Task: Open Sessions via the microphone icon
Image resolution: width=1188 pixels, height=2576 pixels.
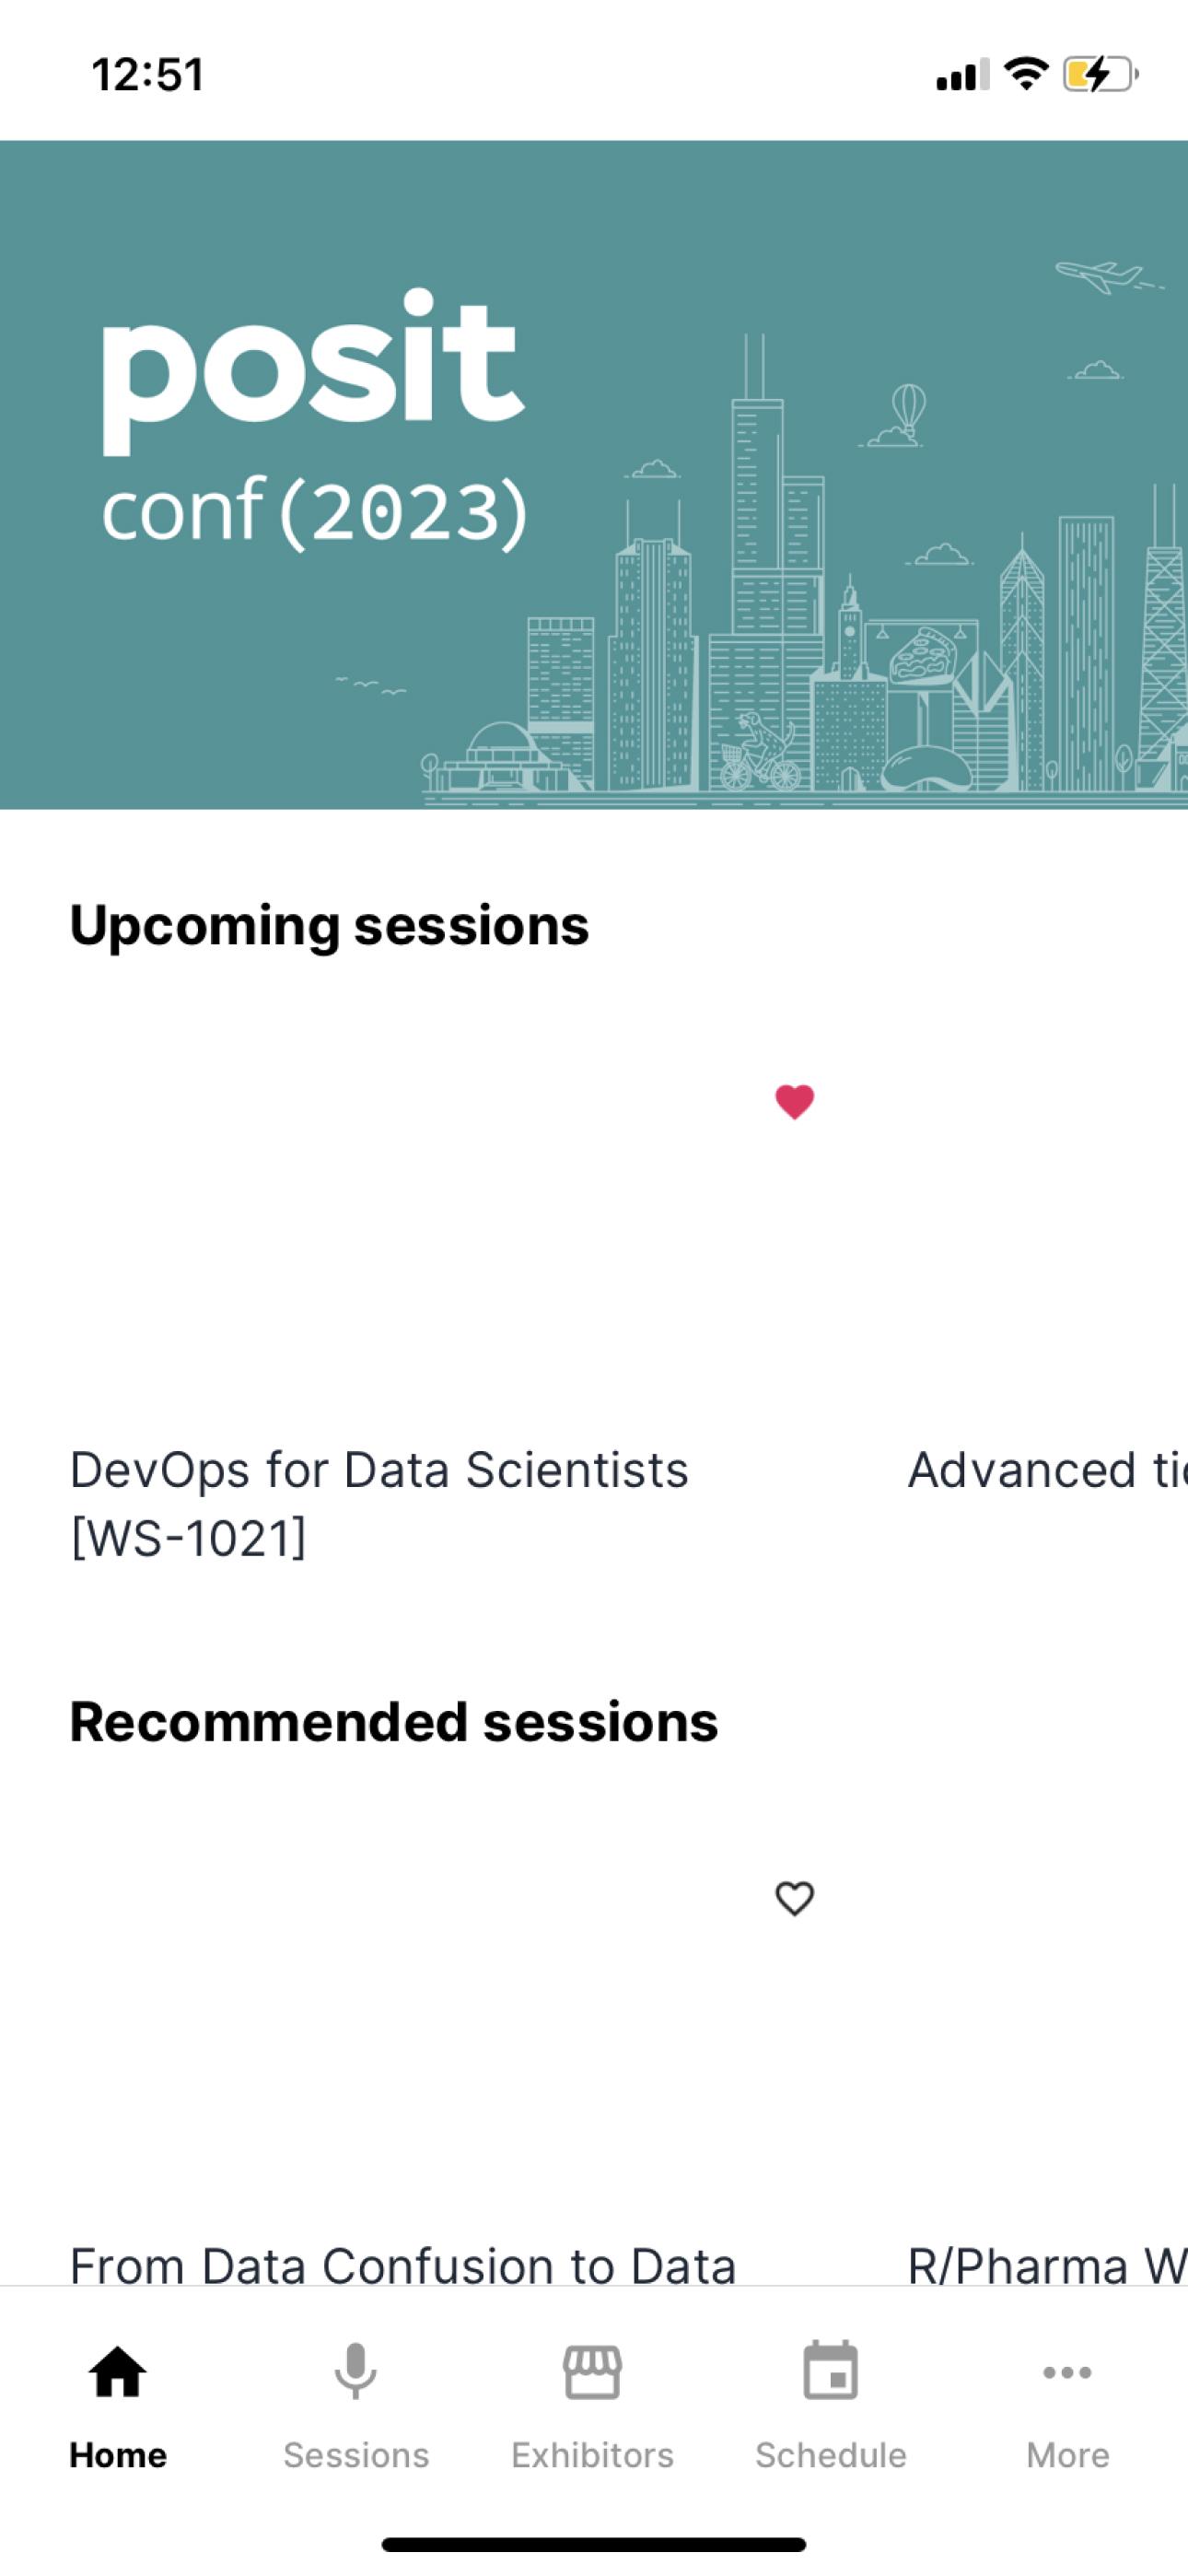Action: [355, 2372]
